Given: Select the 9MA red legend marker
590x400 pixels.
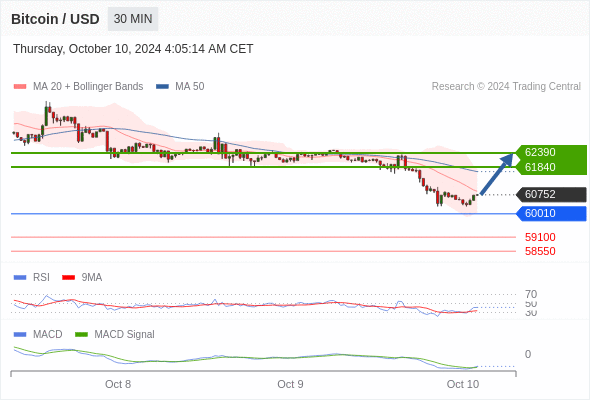Looking at the screenshot, I should (68, 278).
